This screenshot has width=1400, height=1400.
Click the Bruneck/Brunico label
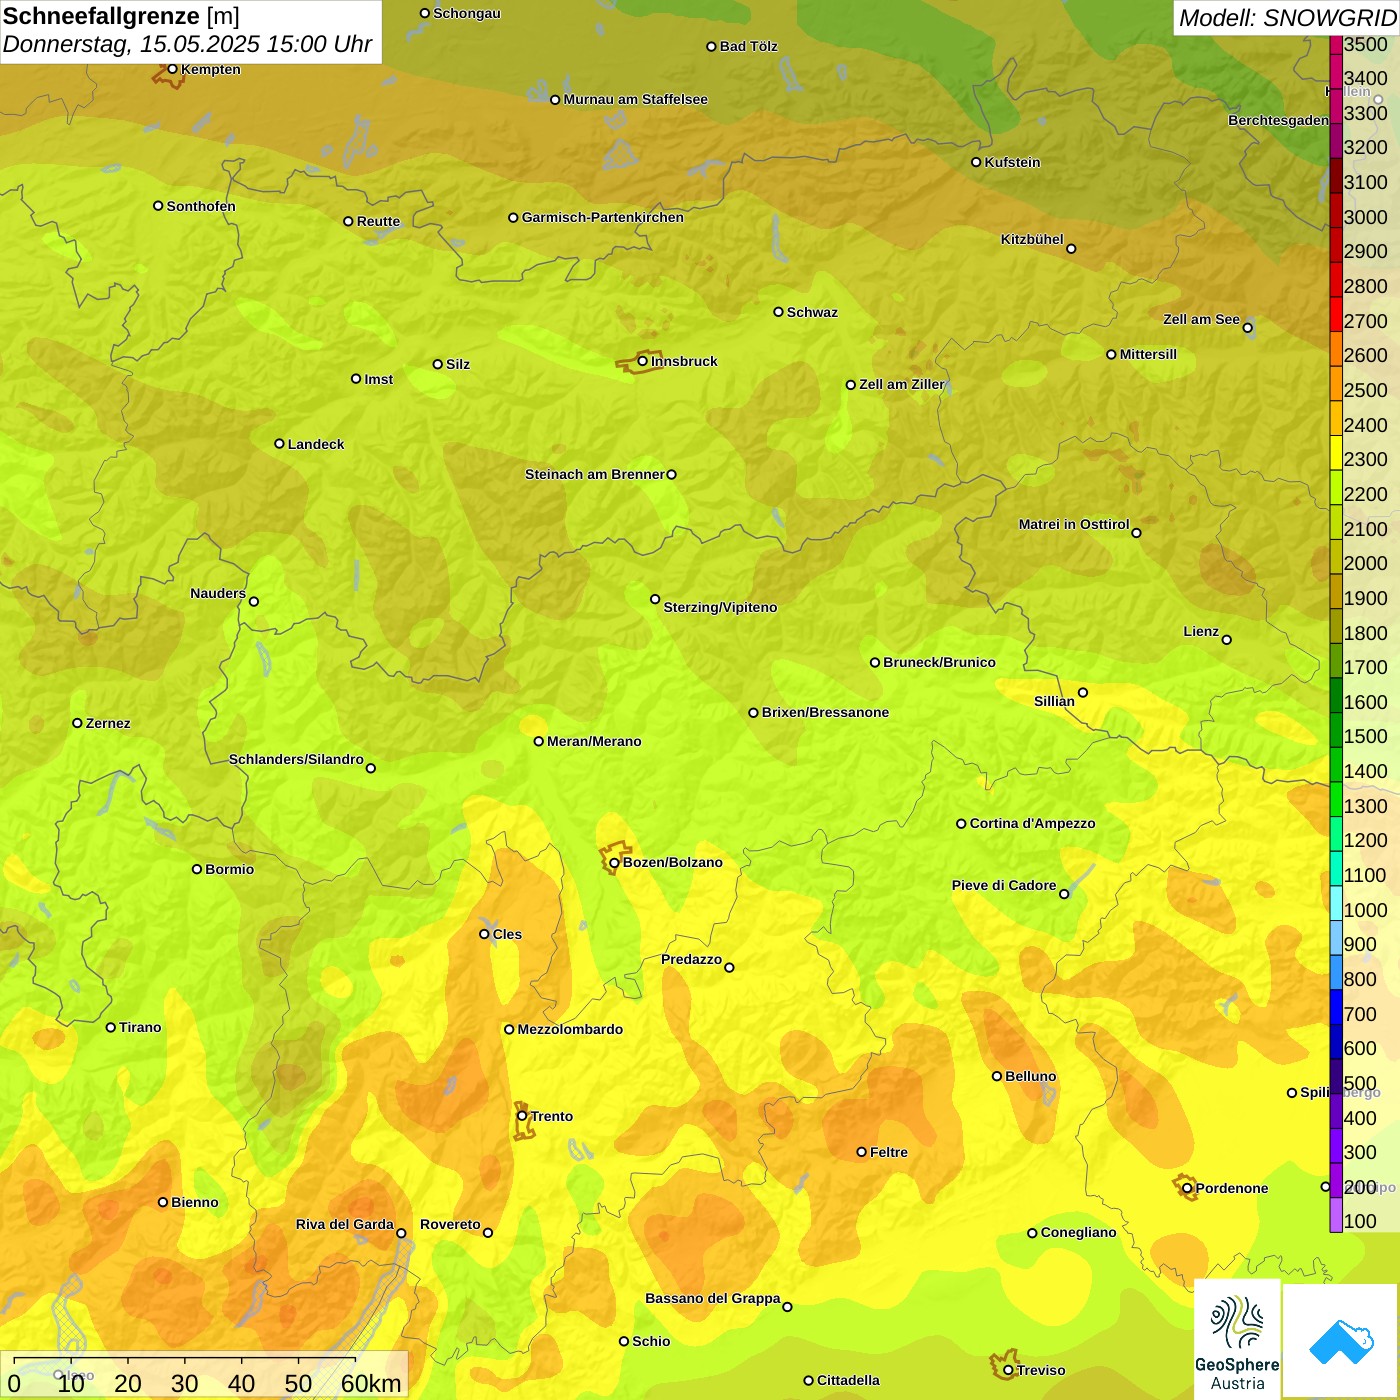click(x=939, y=662)
